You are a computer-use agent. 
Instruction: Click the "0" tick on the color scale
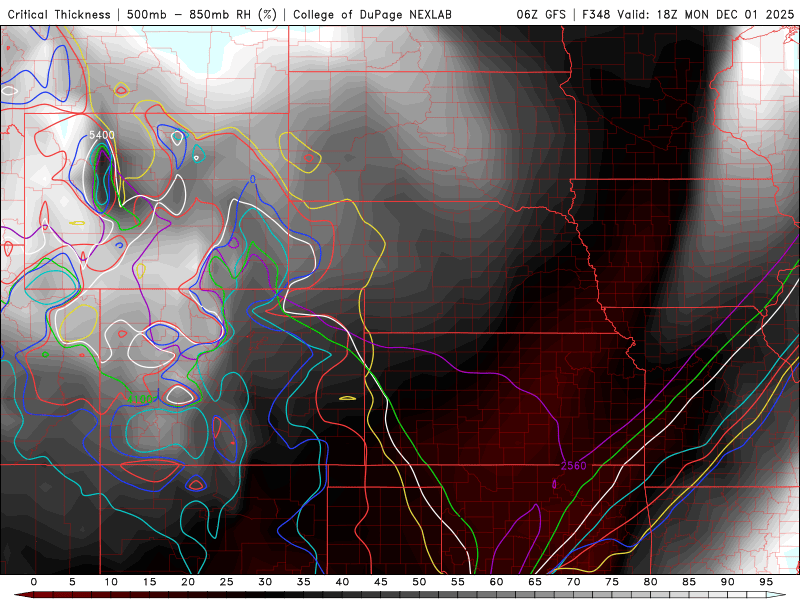point(34,582)
